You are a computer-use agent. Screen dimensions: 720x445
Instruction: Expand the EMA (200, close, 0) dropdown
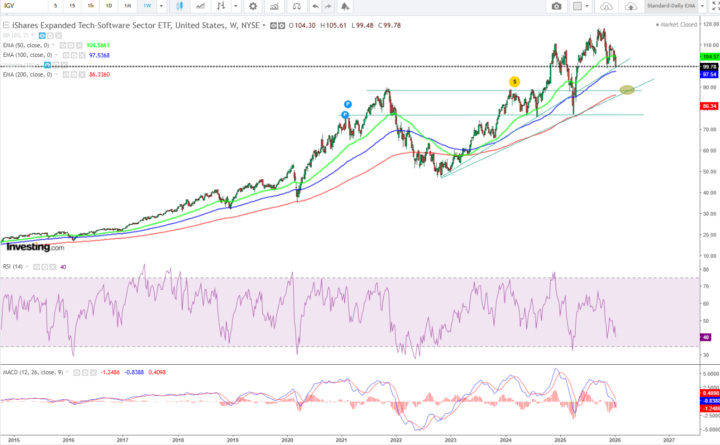pyautogui.click(x=57, y=74)
